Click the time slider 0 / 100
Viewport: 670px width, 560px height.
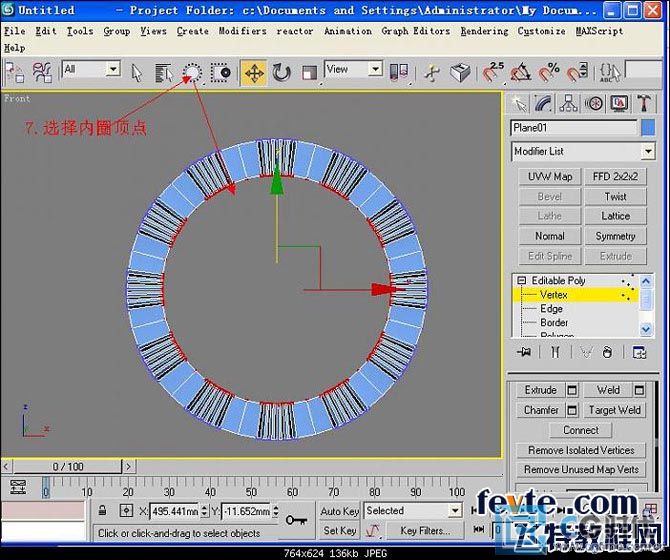pos(68,466)
